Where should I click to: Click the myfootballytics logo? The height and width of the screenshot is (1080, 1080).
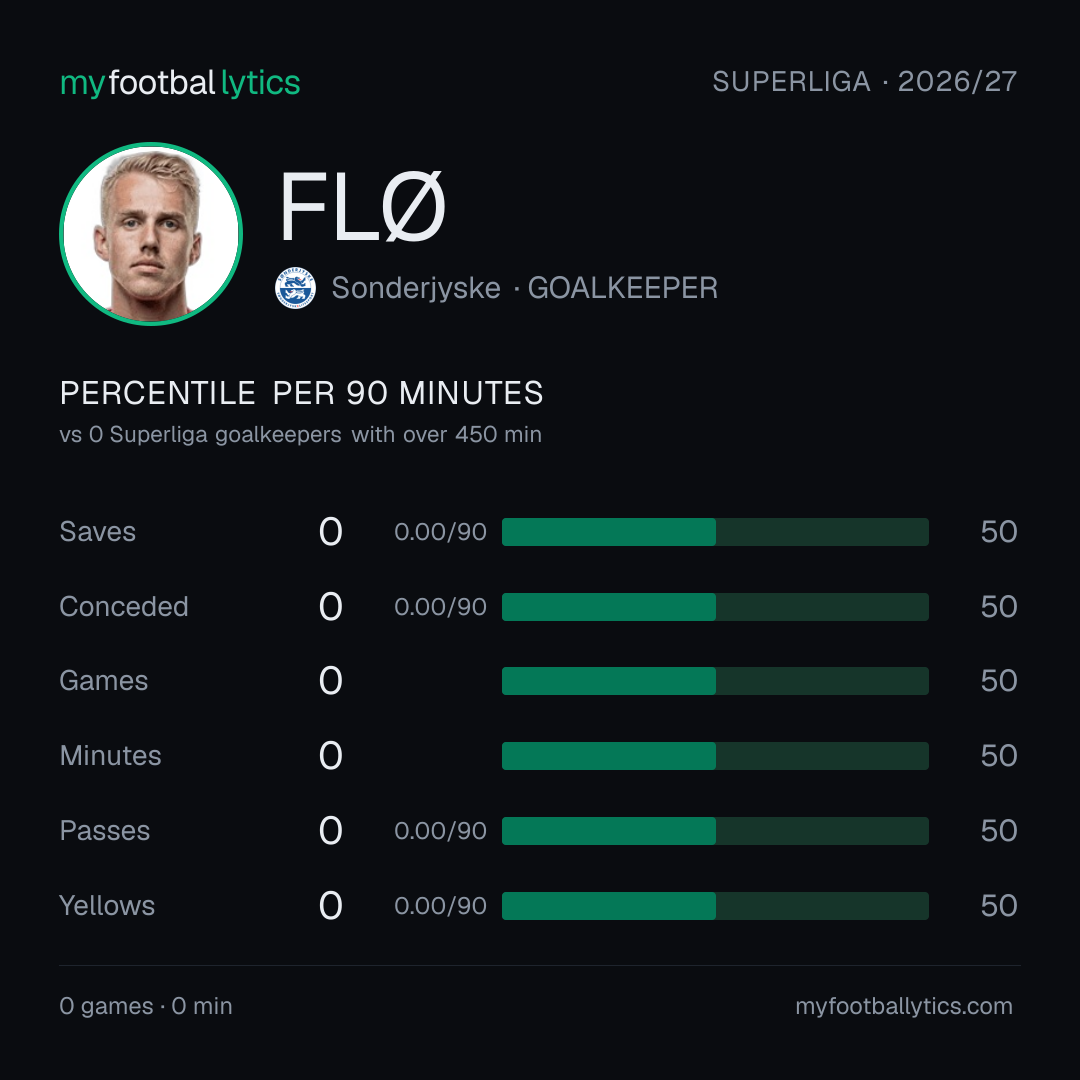[x=180, y=83]
